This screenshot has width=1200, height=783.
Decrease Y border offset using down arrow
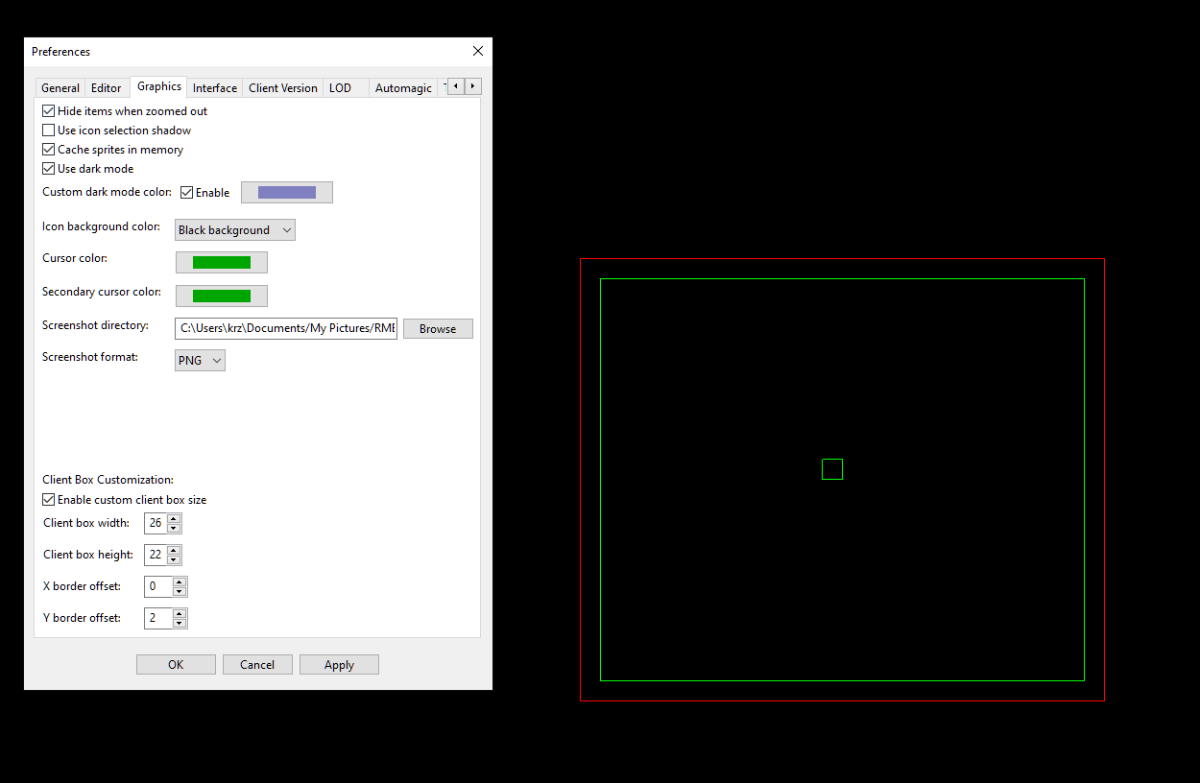(179, 623)
